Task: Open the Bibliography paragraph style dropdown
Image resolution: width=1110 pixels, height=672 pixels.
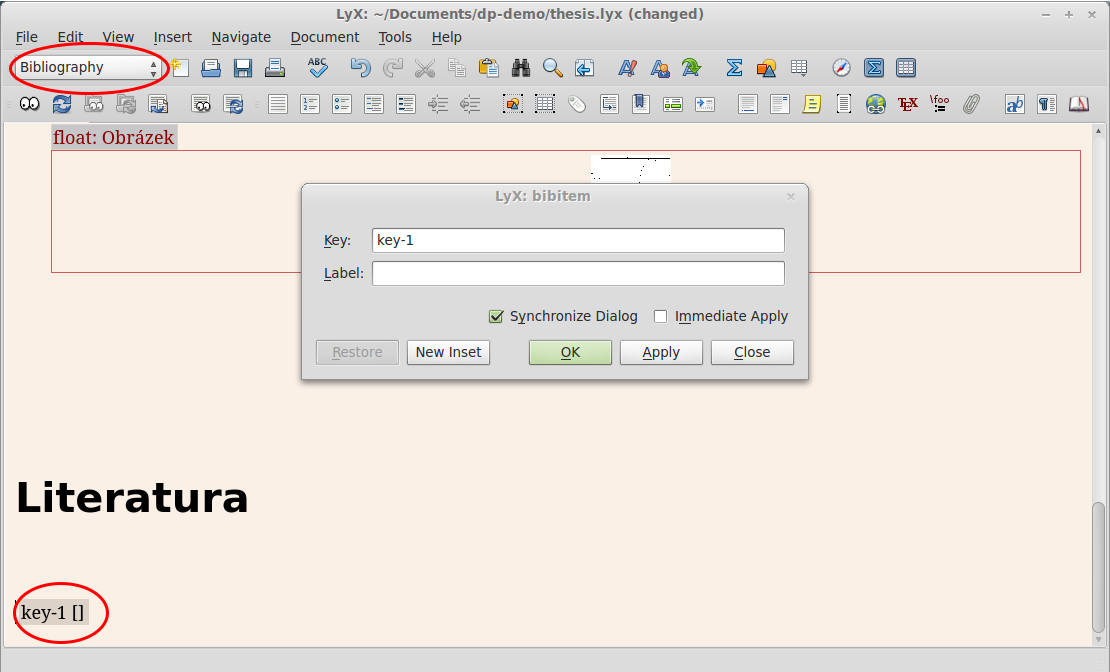Action: [87, 68]
